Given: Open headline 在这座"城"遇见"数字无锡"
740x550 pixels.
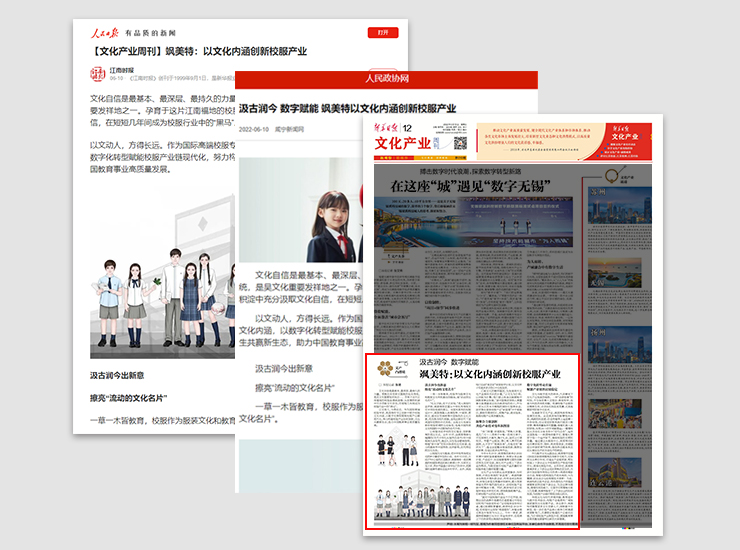Looking at the screenshot, I should tap(471, 186).
